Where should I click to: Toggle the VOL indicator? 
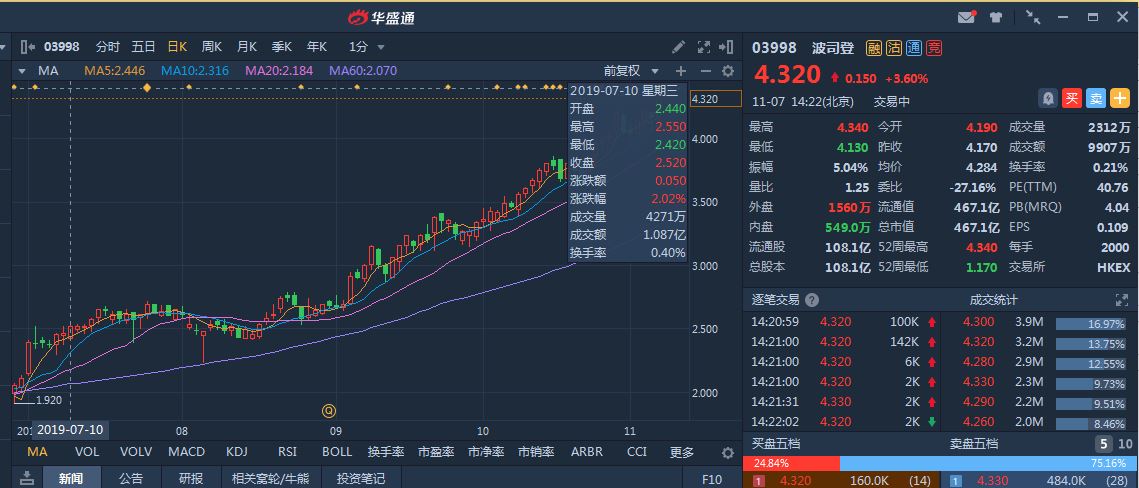coord(87,452)
